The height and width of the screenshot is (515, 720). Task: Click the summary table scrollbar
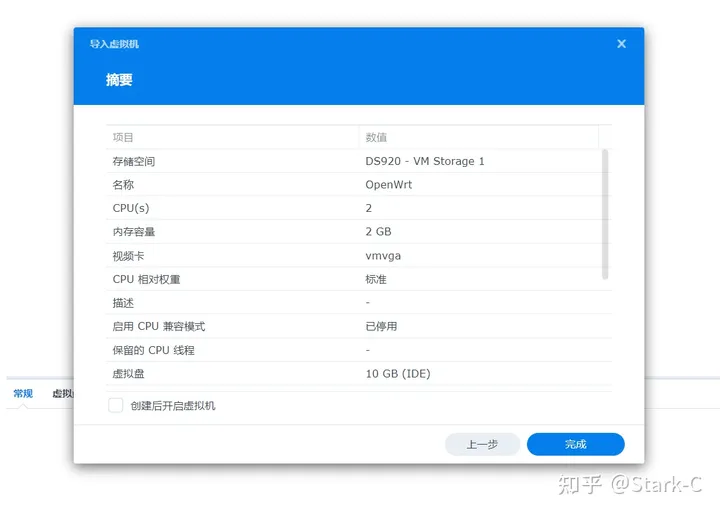[605, 214]
